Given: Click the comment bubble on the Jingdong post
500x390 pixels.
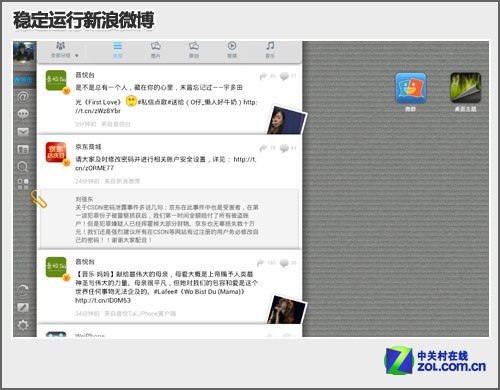Looking at the screenshot, I should coord(284,148).
